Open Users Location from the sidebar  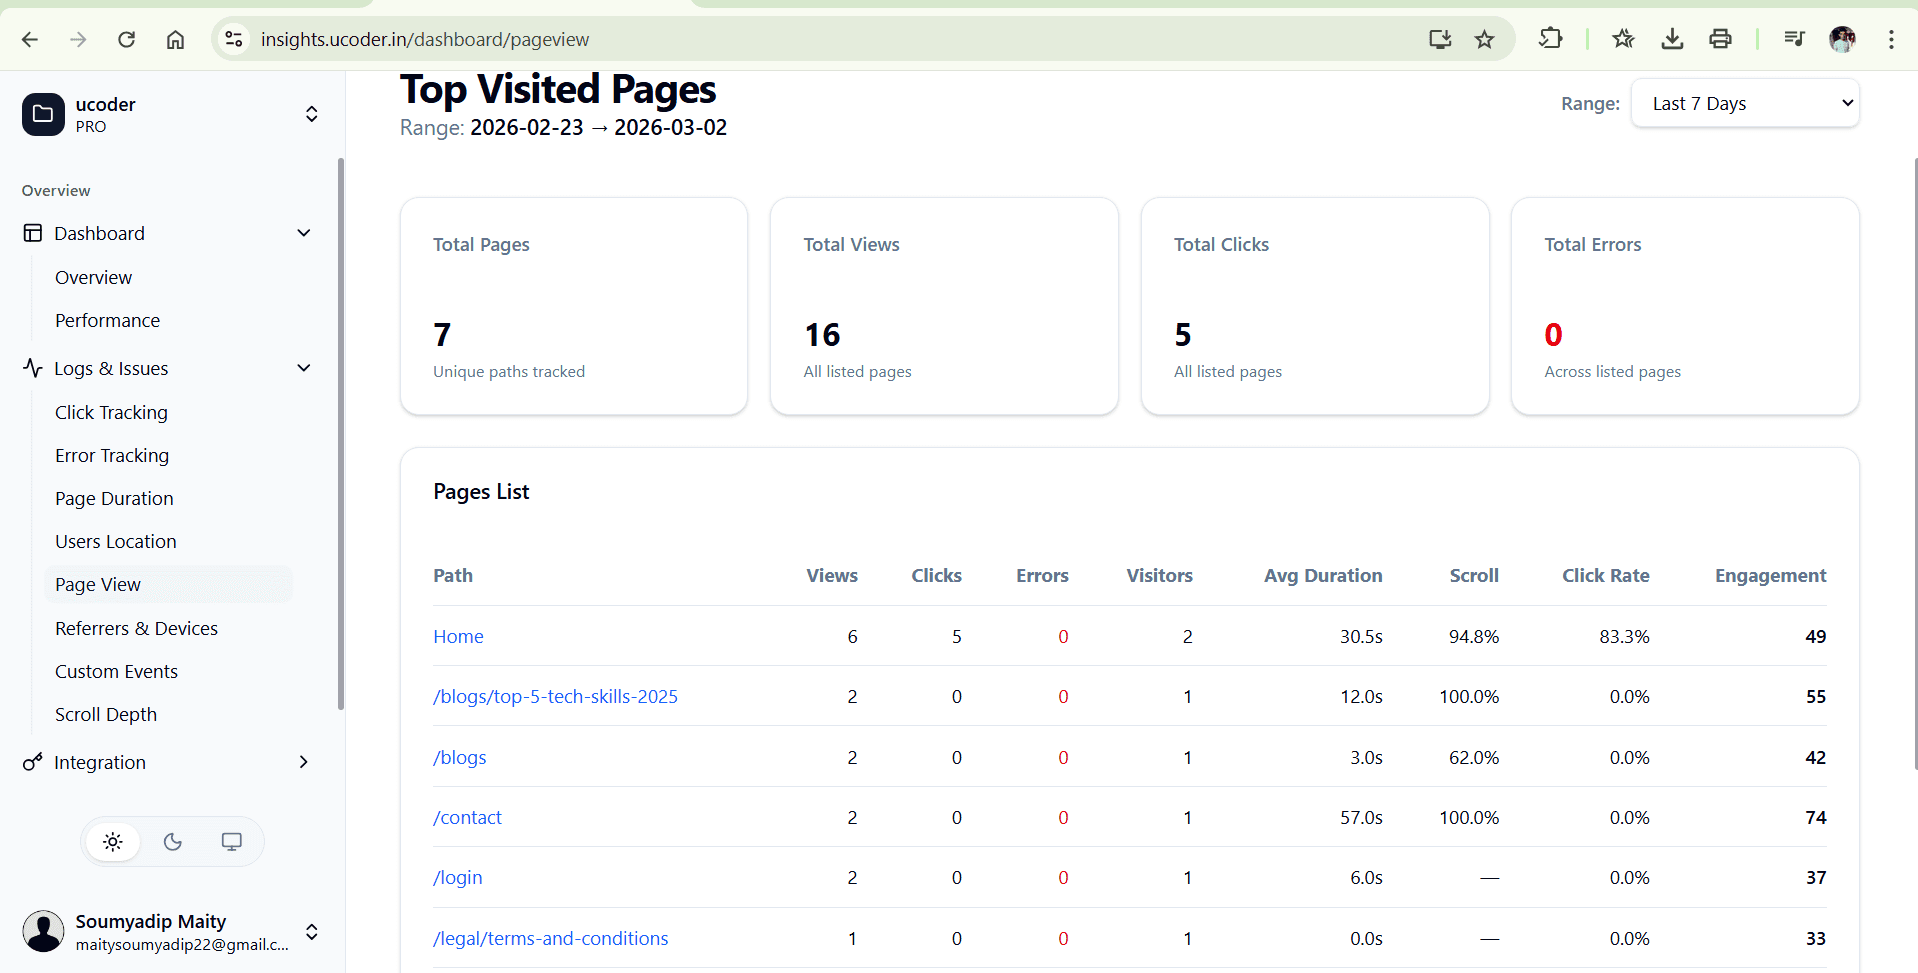pos(116,541)
